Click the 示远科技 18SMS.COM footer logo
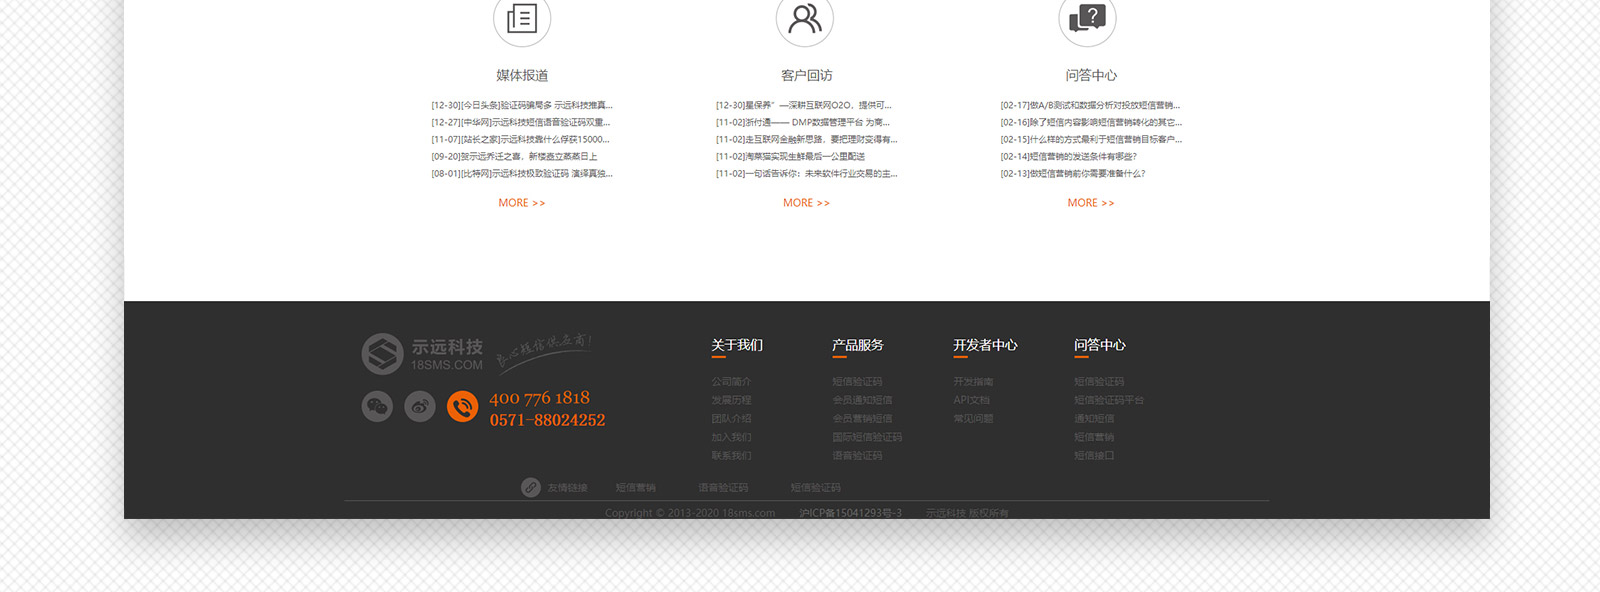Screen dimensions: 1600x592 coord(422,353)
